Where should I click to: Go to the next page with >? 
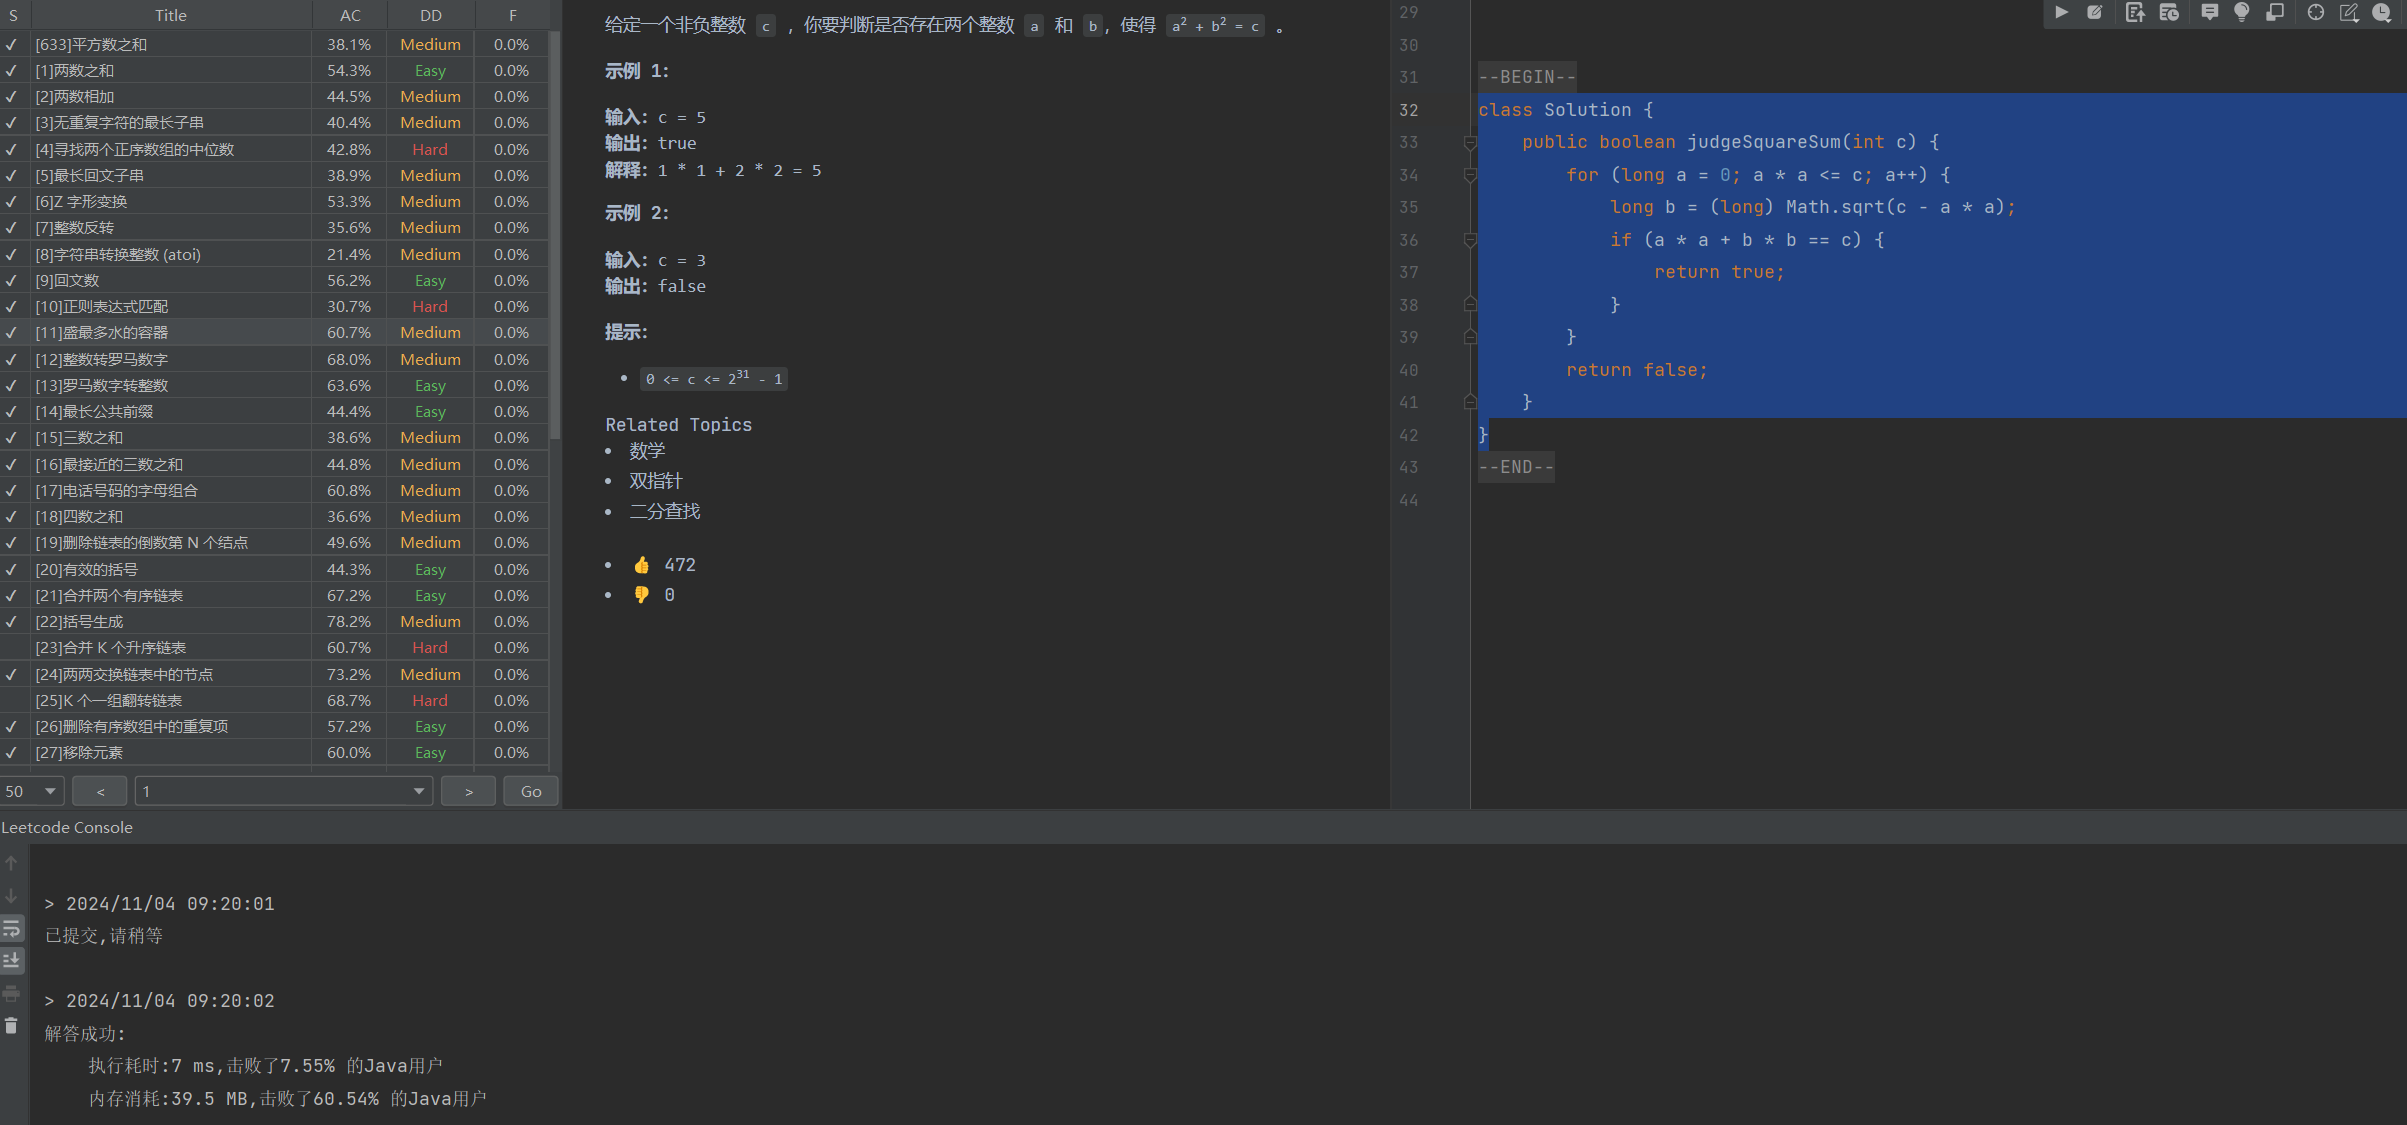coord(468,791)
